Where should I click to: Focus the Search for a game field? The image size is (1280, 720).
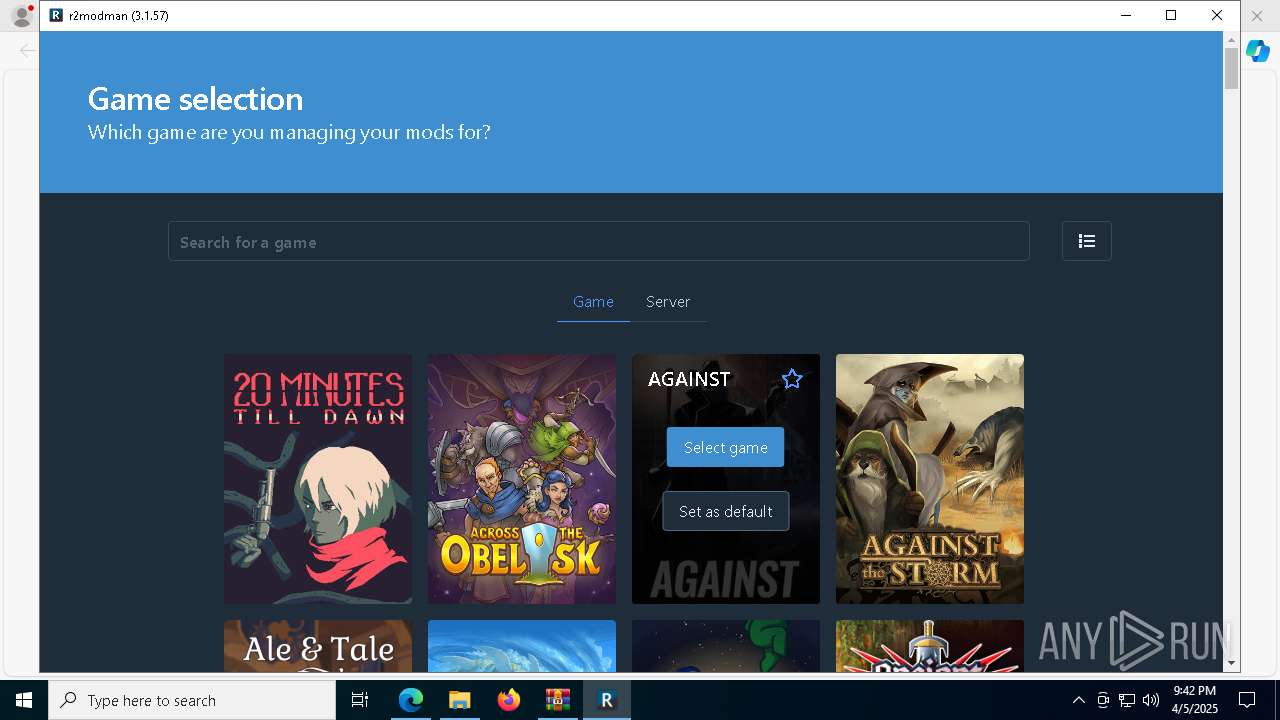pyautogui.click(x=598, y=241)
